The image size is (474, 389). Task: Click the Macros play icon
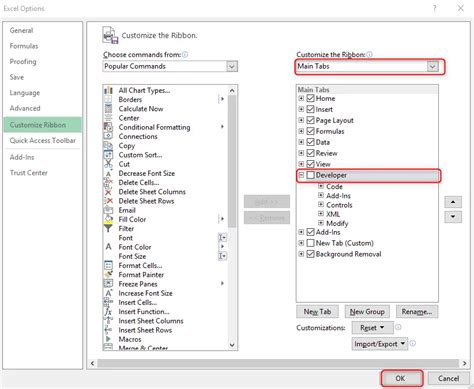(x=108, y=339)
